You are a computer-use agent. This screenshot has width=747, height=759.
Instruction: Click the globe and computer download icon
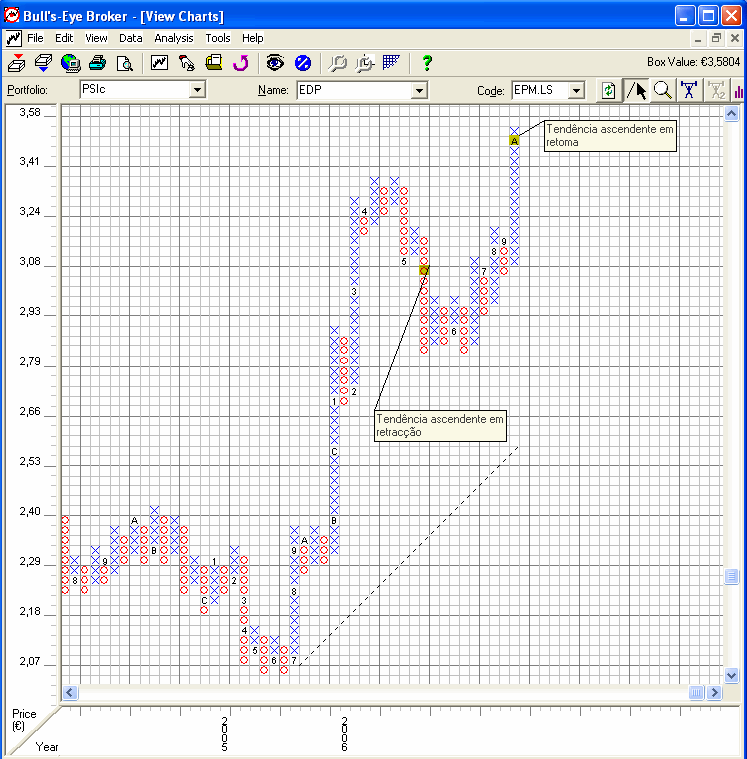(x=71, y=63)
